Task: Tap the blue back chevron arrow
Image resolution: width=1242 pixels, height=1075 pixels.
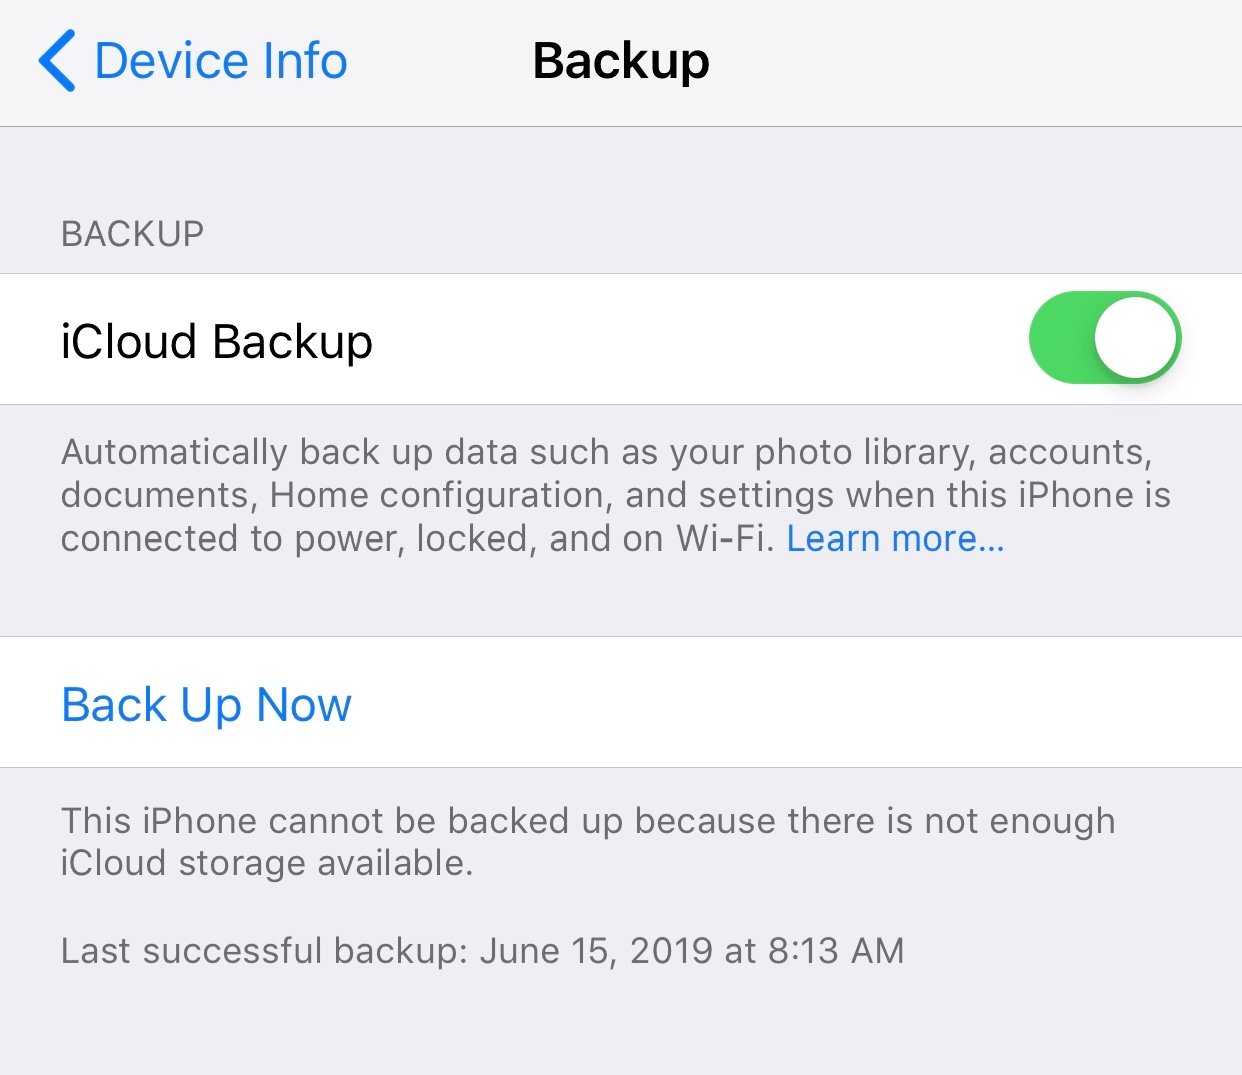Action: click(x=57, y=61)
